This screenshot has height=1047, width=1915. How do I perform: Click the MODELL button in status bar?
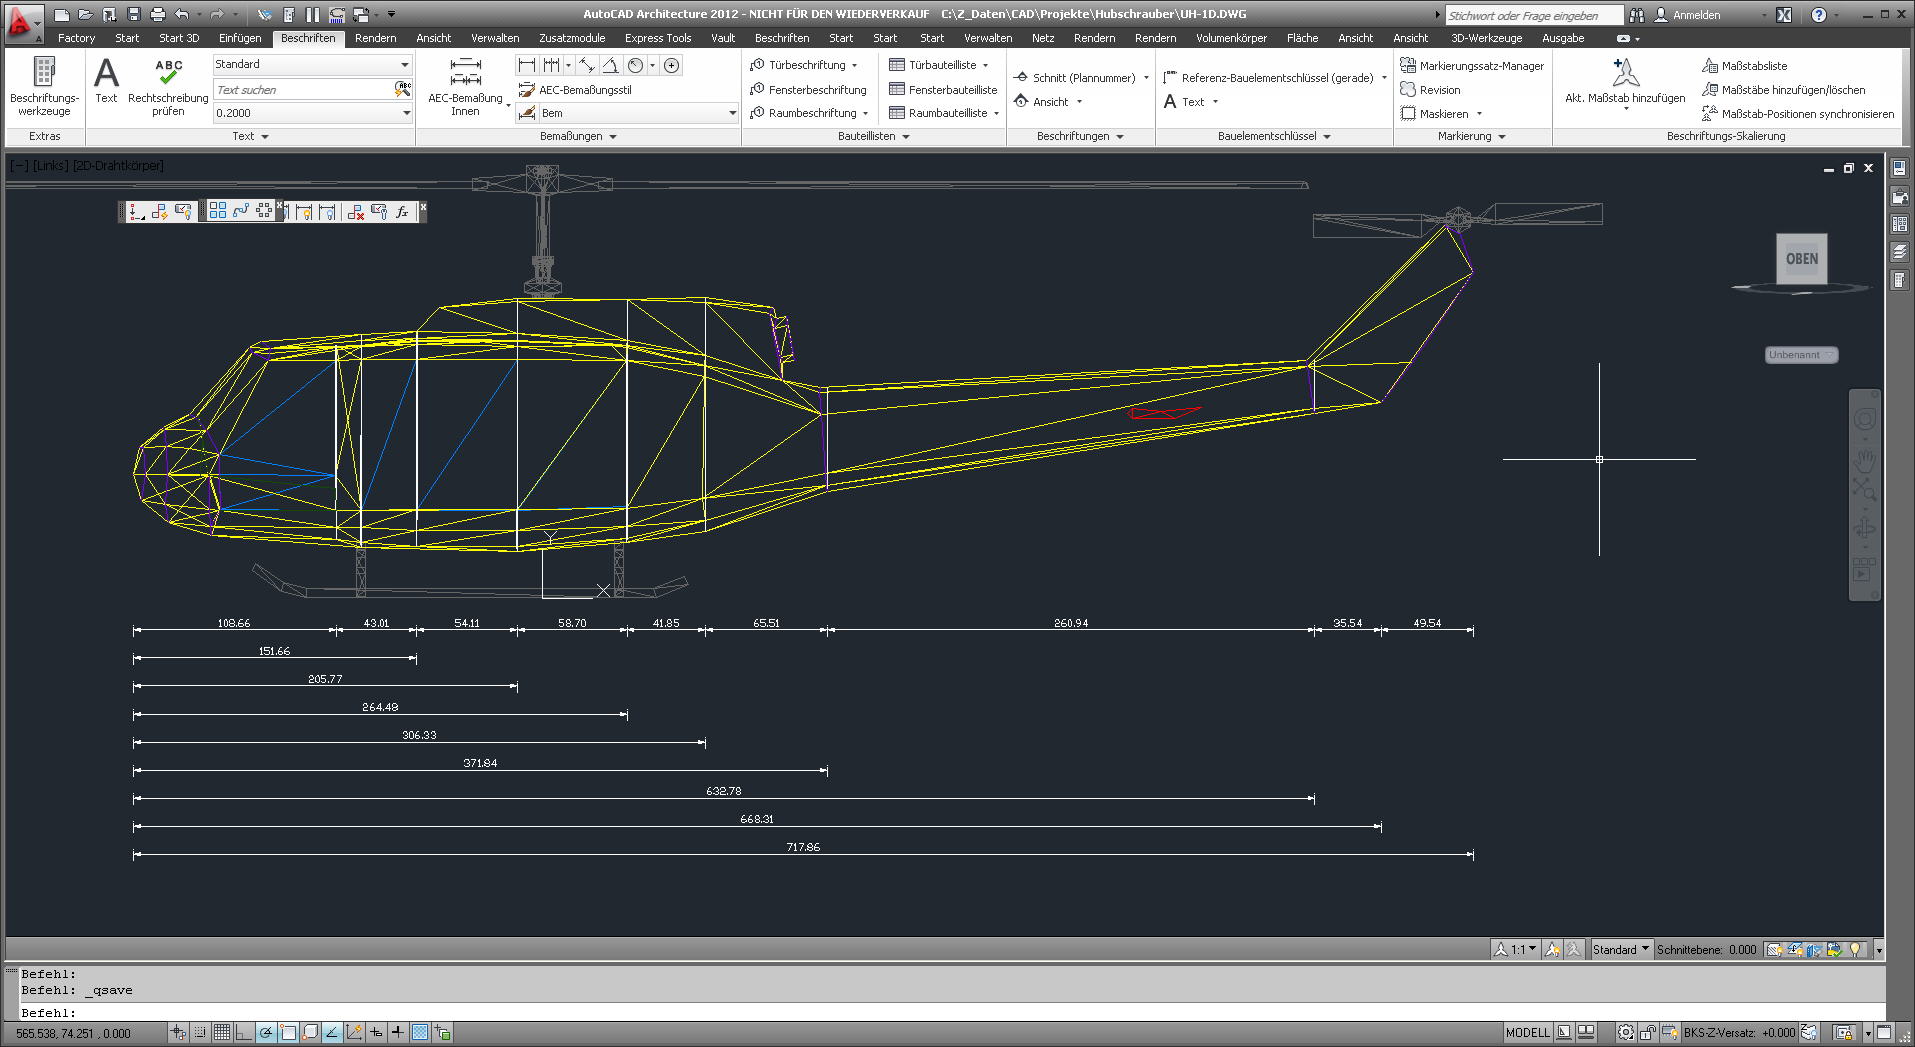click(x=1526, y=1033)
